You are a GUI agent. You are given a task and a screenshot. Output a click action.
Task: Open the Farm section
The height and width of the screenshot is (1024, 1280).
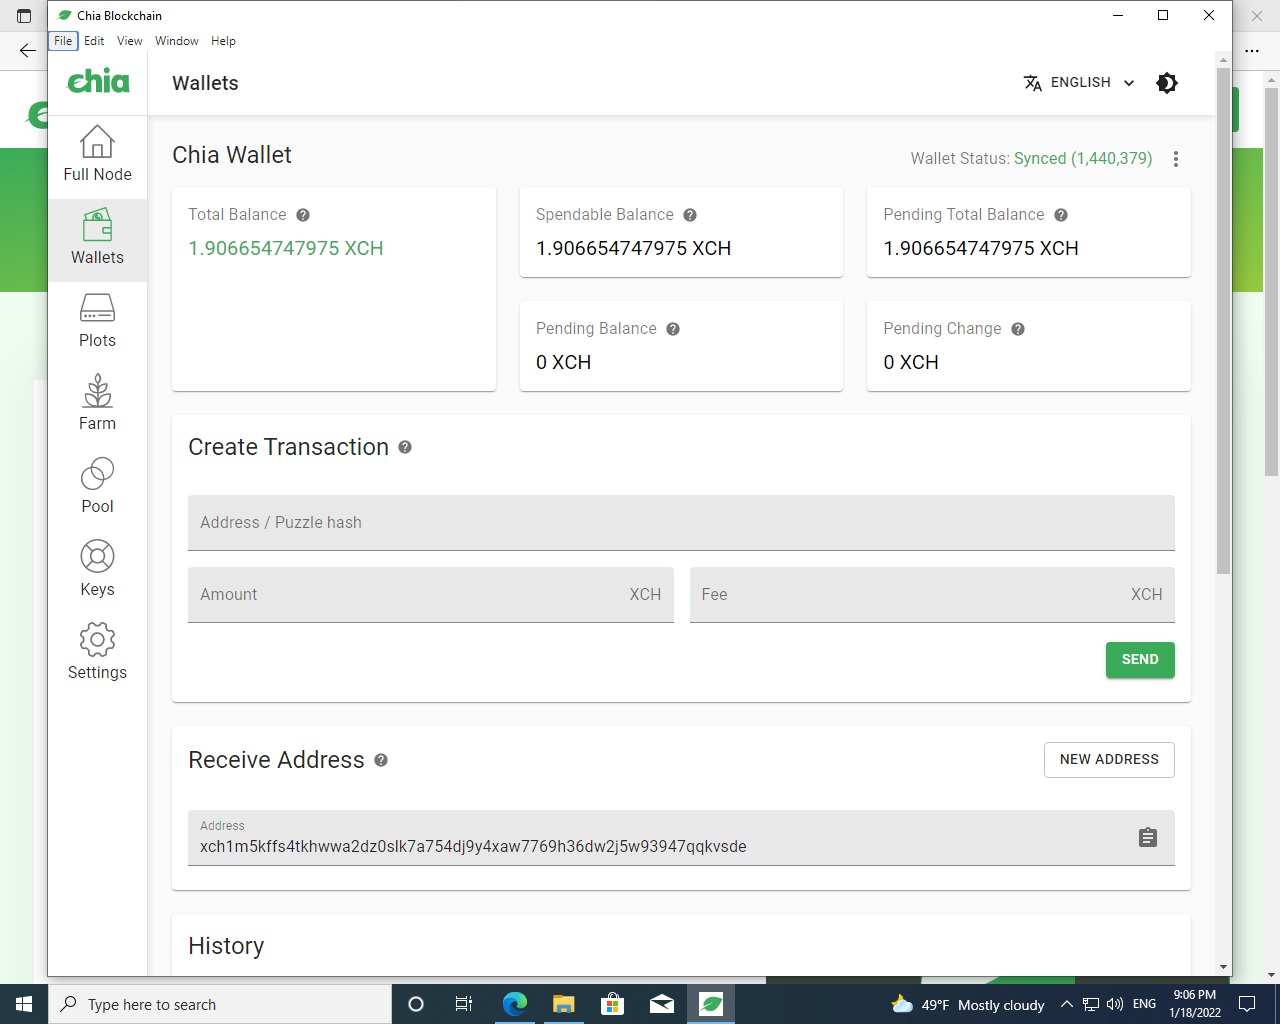97,405
